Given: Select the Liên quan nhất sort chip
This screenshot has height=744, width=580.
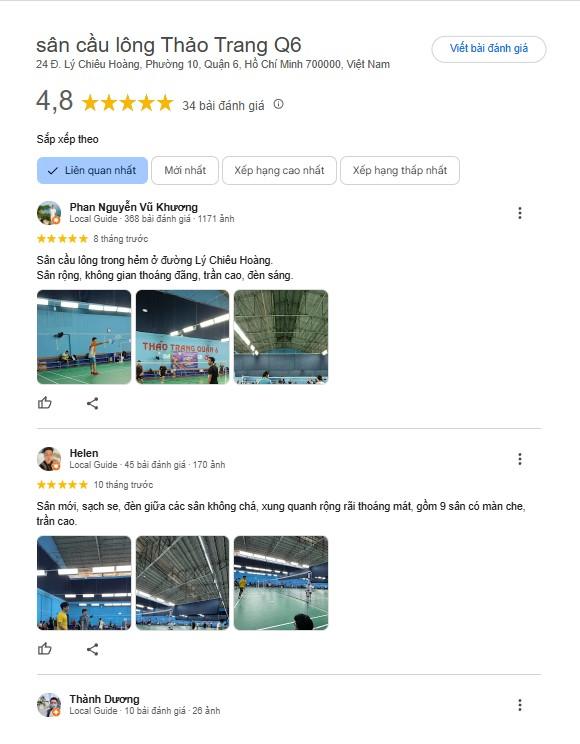Looking at the screenshot, I should pyautogui.click(x=93, y=170).
